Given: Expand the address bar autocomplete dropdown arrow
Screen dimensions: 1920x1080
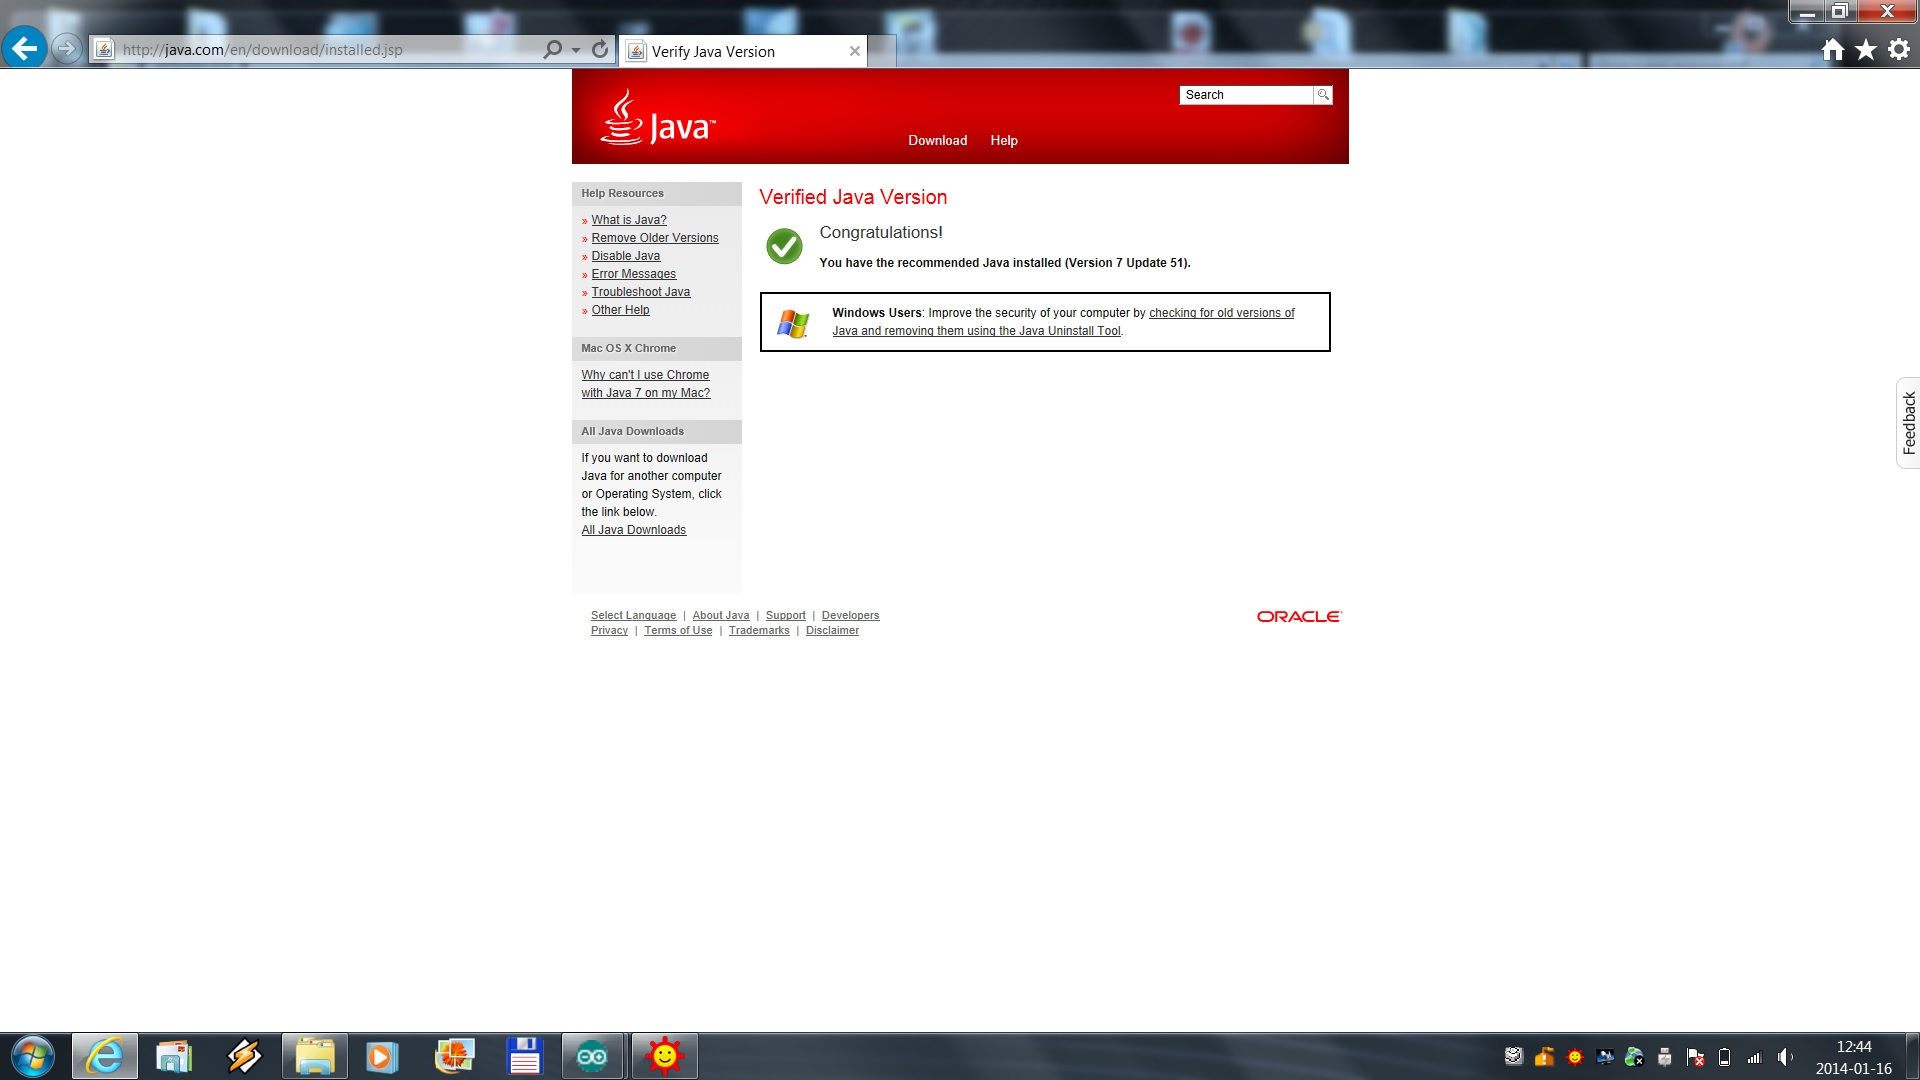Looking at the screenshot, I should coord(576,49).
